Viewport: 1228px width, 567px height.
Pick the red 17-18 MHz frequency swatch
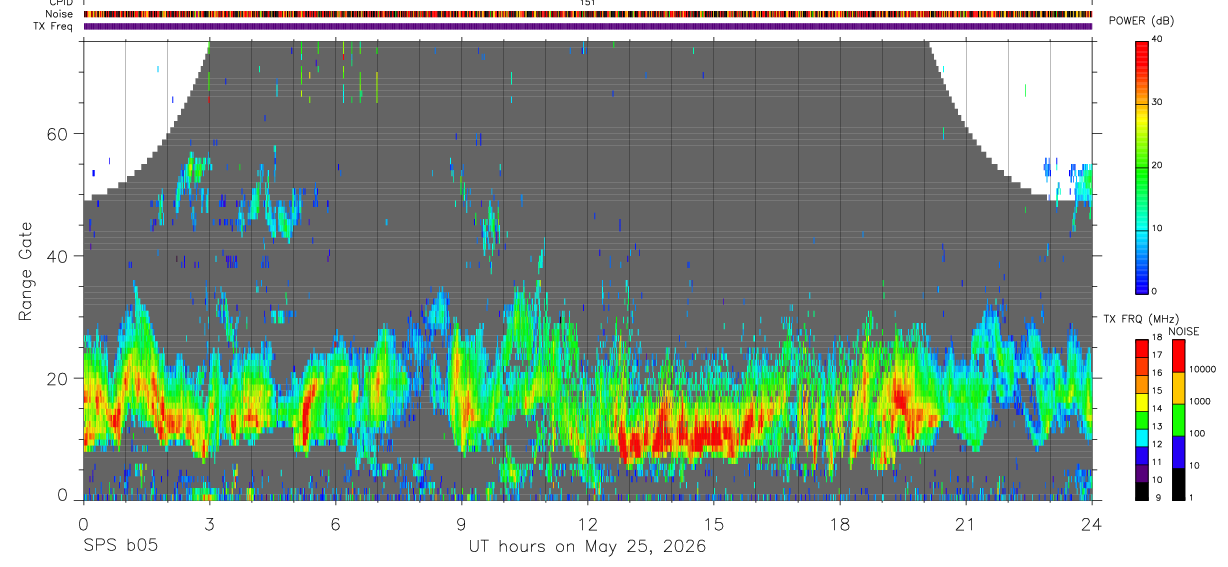pos(1142,349)
